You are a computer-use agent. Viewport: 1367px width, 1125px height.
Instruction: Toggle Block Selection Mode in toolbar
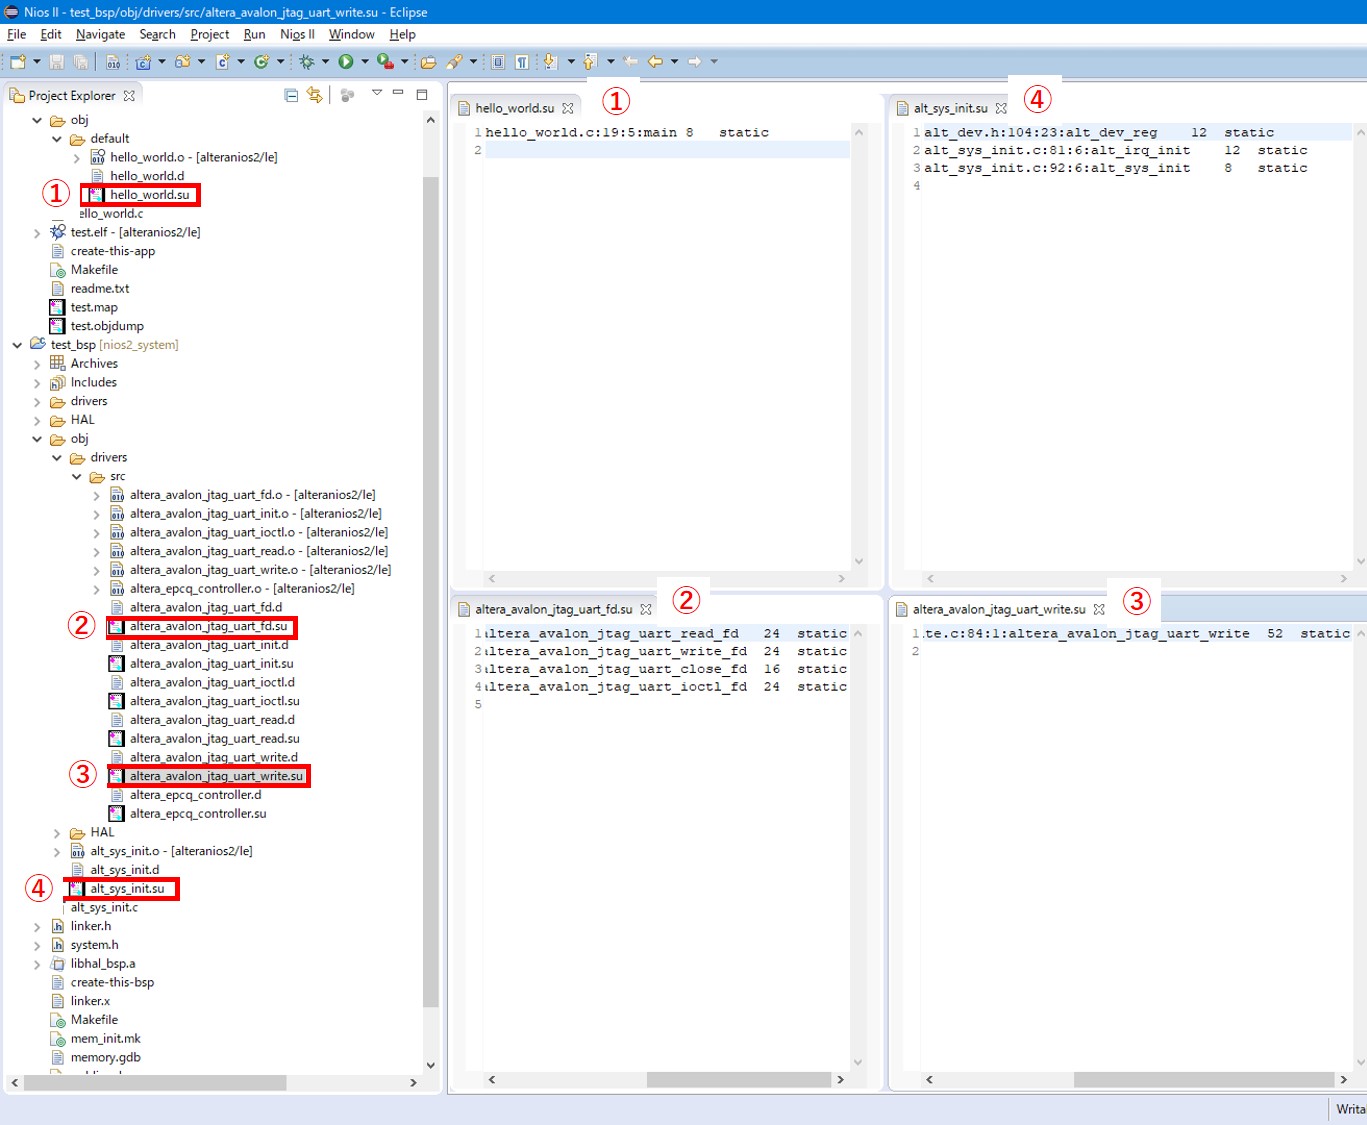coord(498,62)
